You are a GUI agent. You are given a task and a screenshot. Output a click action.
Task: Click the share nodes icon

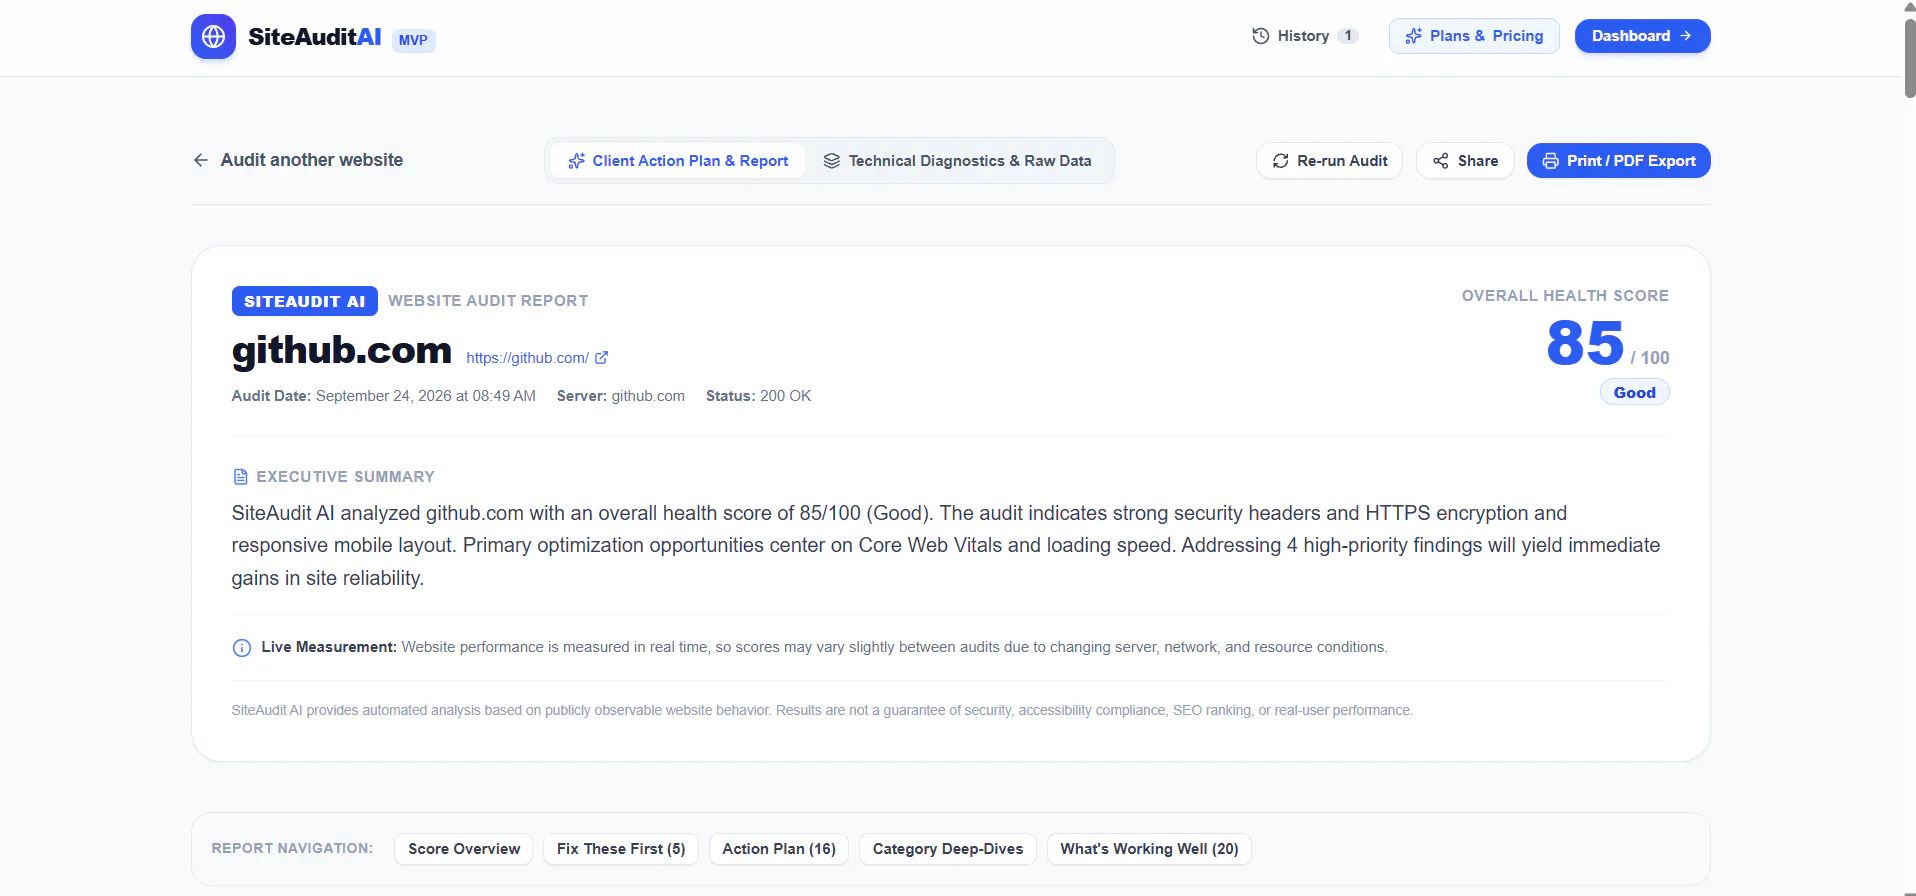(1440, 161)
